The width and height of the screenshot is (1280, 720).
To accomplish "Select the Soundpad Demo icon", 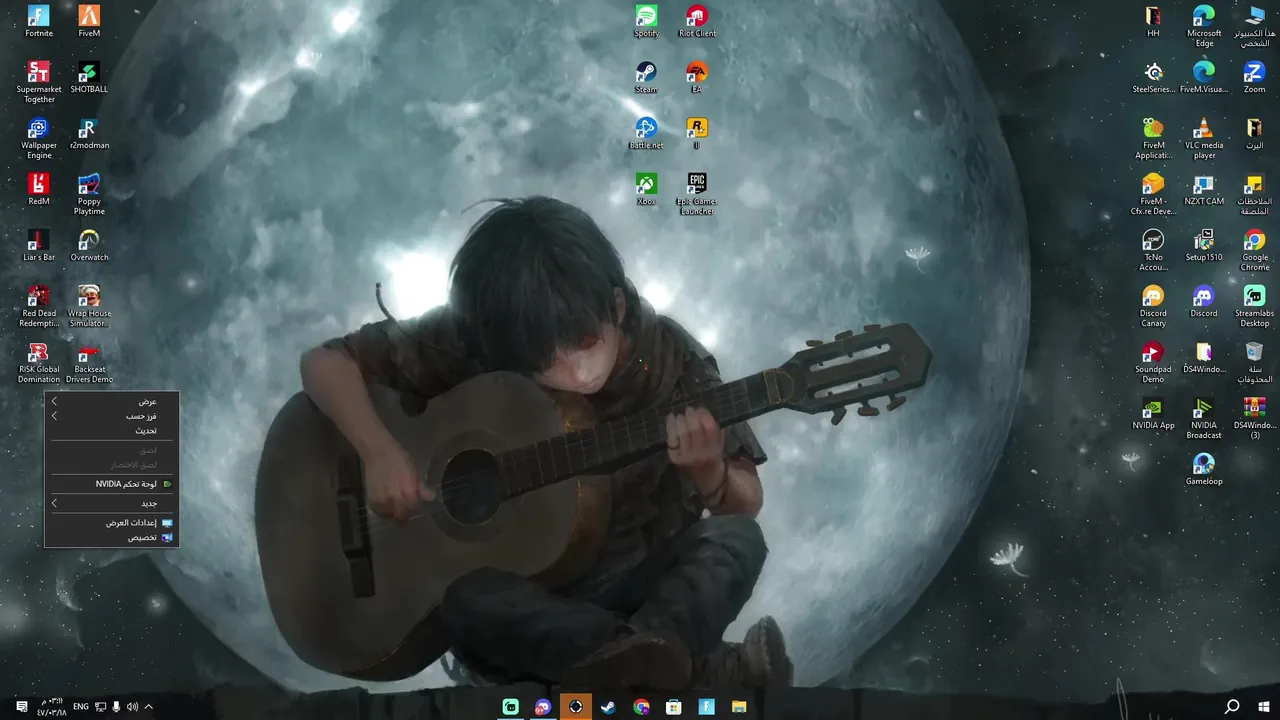I will click(x=1153, y=362).
